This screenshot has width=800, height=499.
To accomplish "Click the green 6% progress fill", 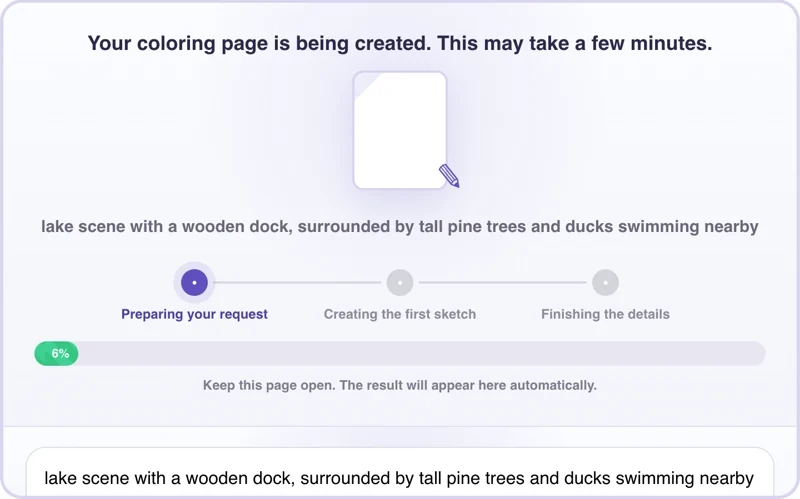I will pyautogui.click(x=56, y=354).
